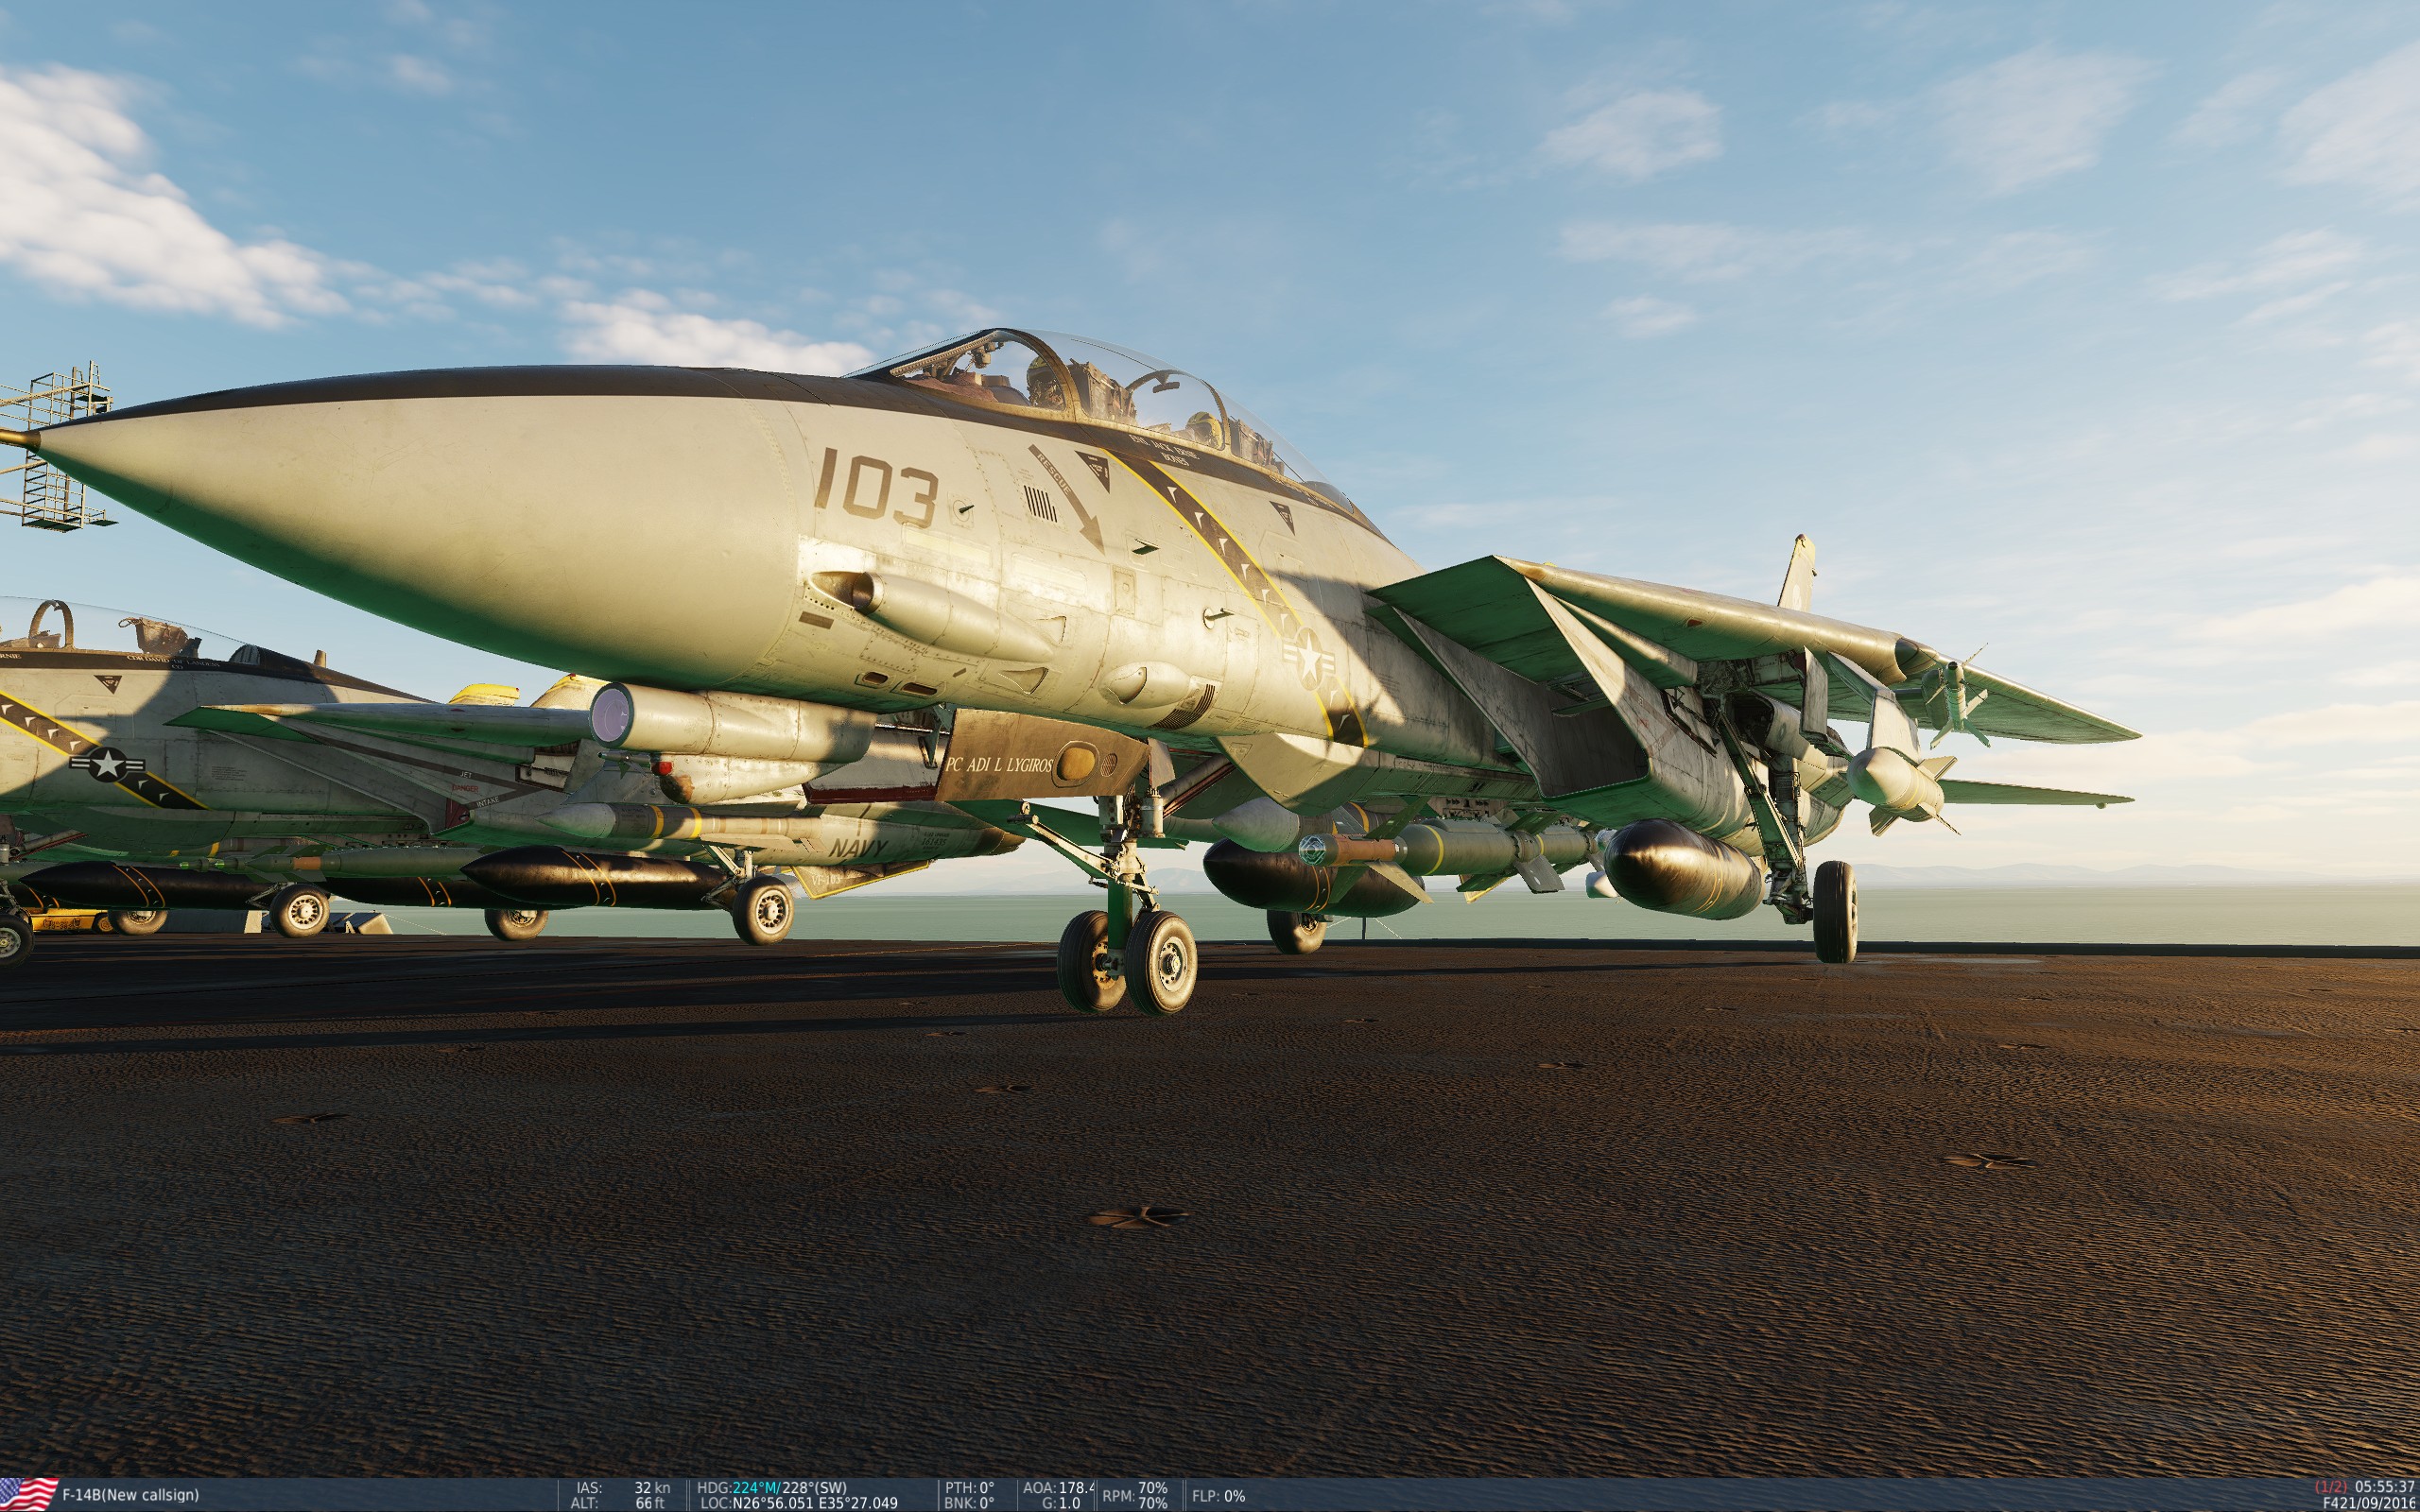This screenshot has height=1512, width=2420.
Task: Click the FLP 0% flaps readout
Action: tap(1218, 1496)
